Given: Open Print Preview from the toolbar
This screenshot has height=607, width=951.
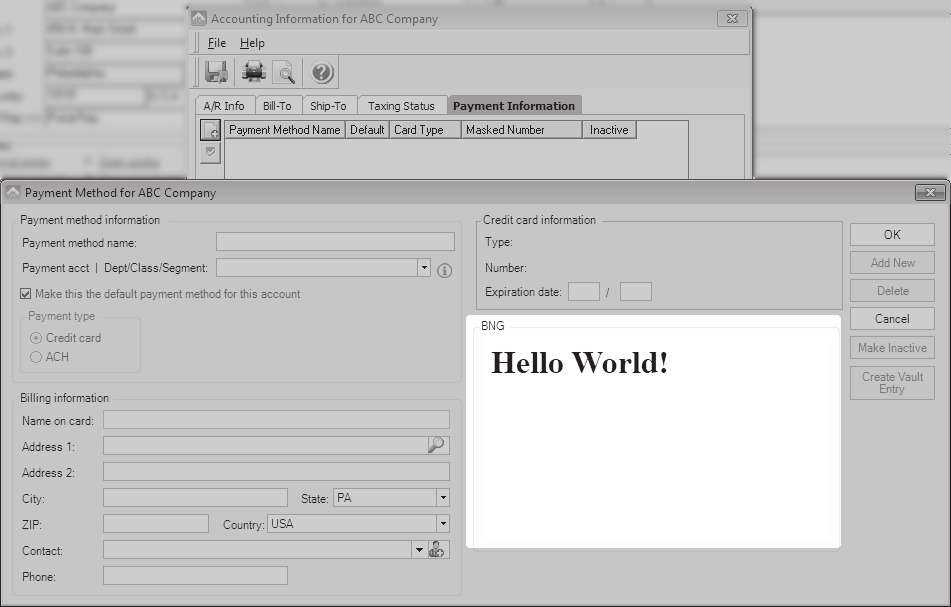Looking at the screenshot, I should click(285, 72).
